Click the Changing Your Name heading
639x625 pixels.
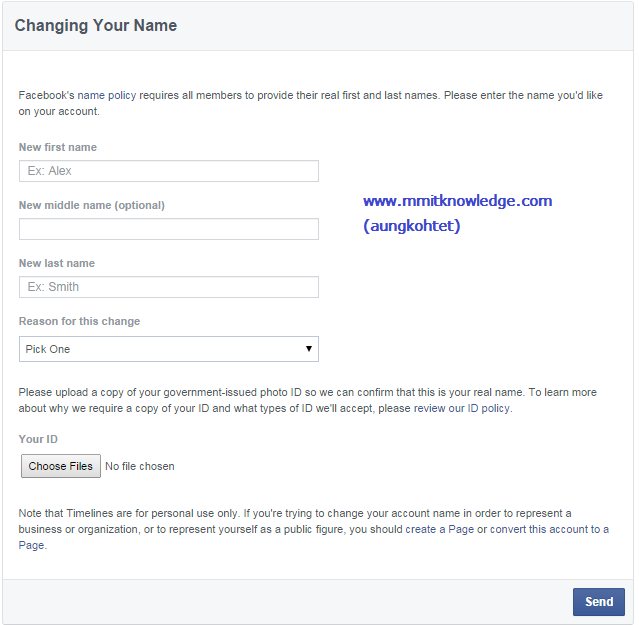[x=96, y=25]
